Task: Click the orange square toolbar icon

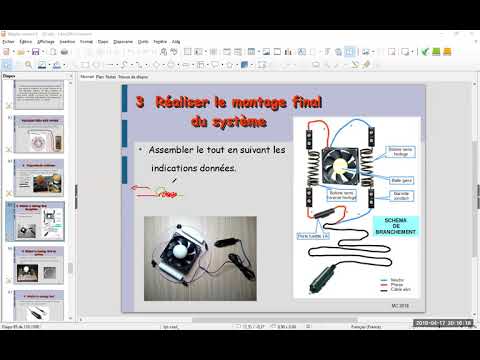Action: coord(447,52)
